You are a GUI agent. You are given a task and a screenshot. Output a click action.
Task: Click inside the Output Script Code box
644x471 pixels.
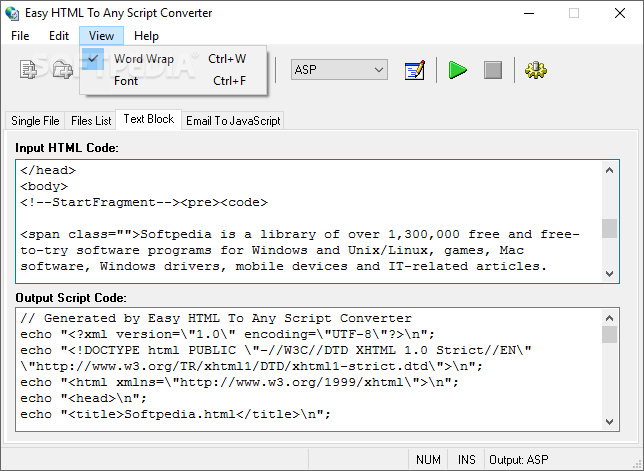[308, 369]
